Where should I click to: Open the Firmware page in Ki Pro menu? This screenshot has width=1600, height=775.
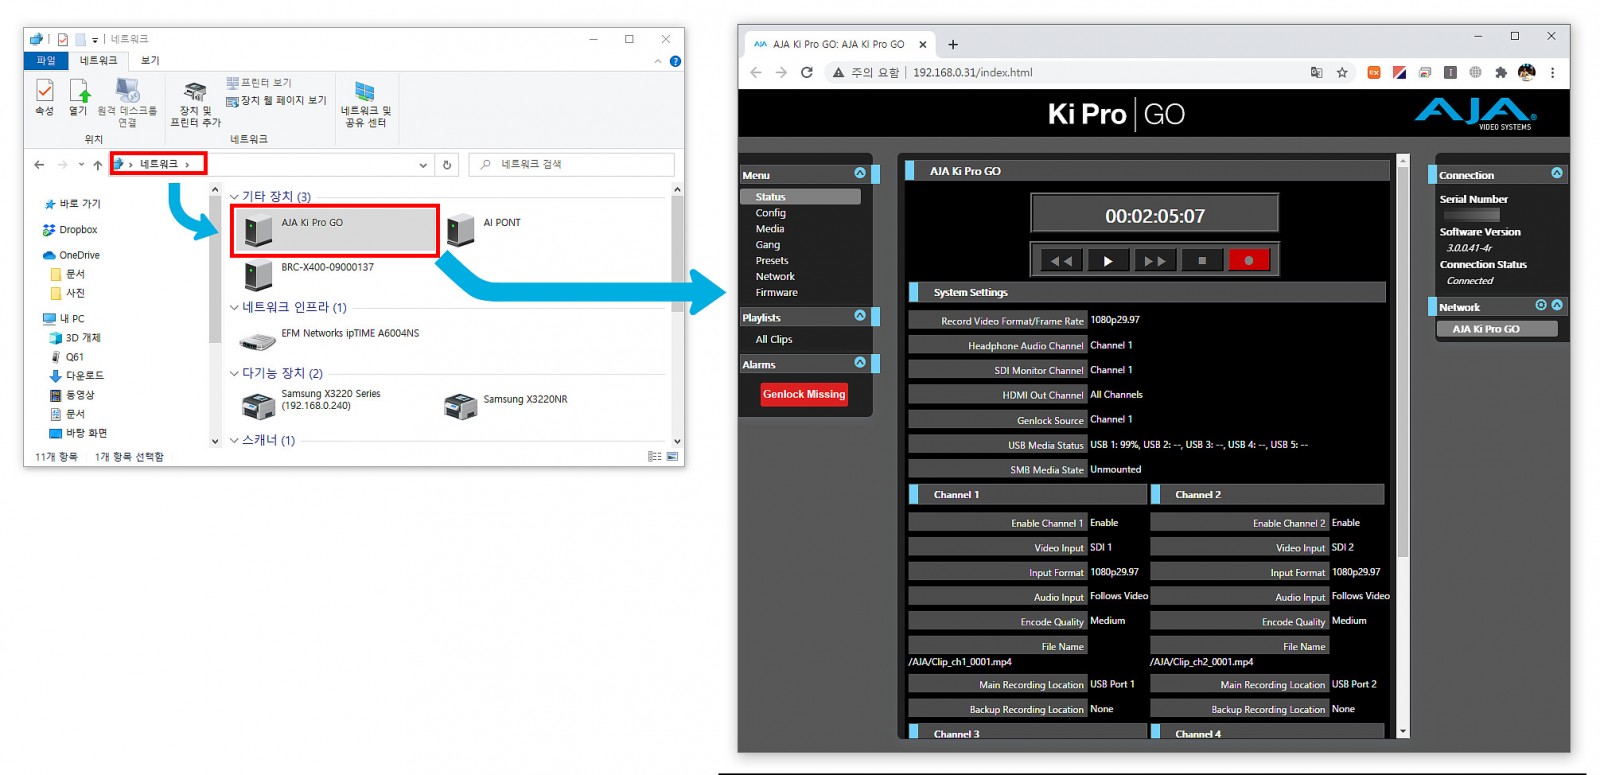777,293
